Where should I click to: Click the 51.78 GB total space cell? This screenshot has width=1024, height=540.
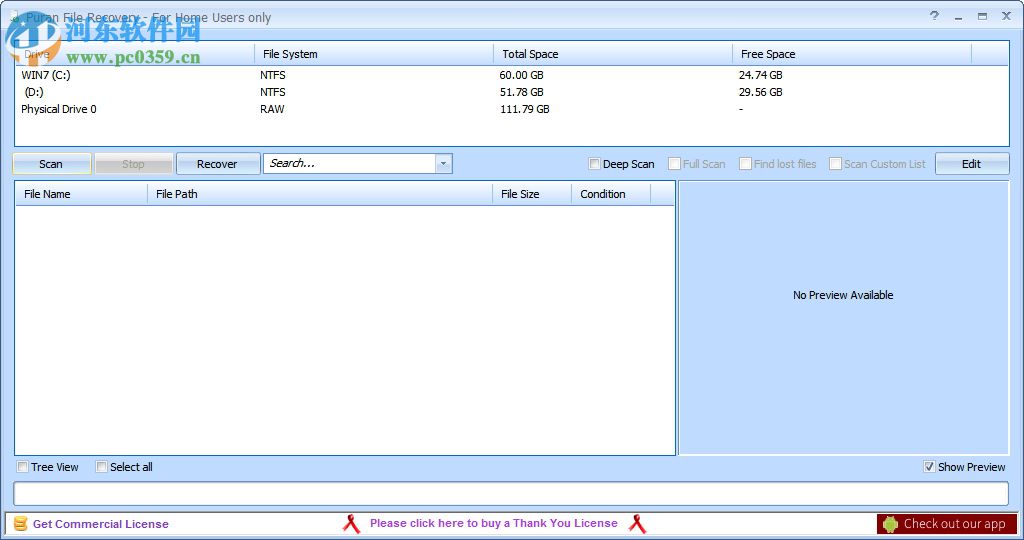click(x=521, y=92)
